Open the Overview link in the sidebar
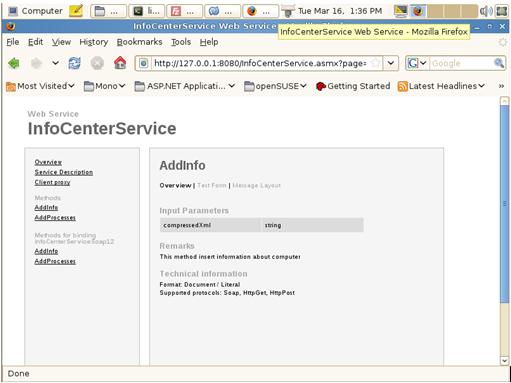 [x=48, y=162]
